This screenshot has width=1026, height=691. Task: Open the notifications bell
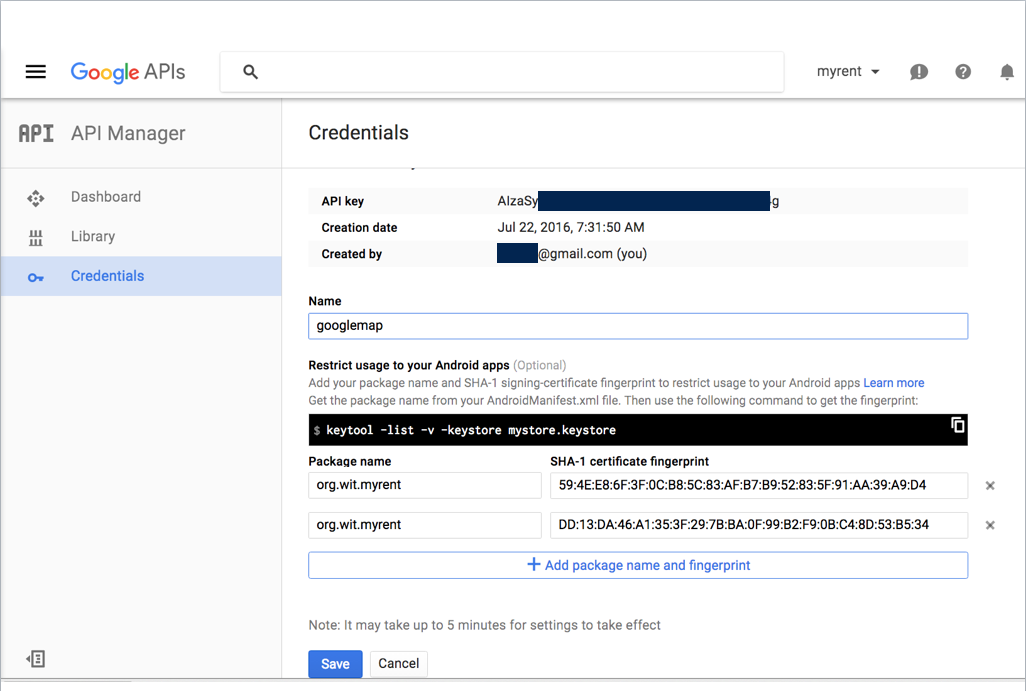[x=1006, y=71]
